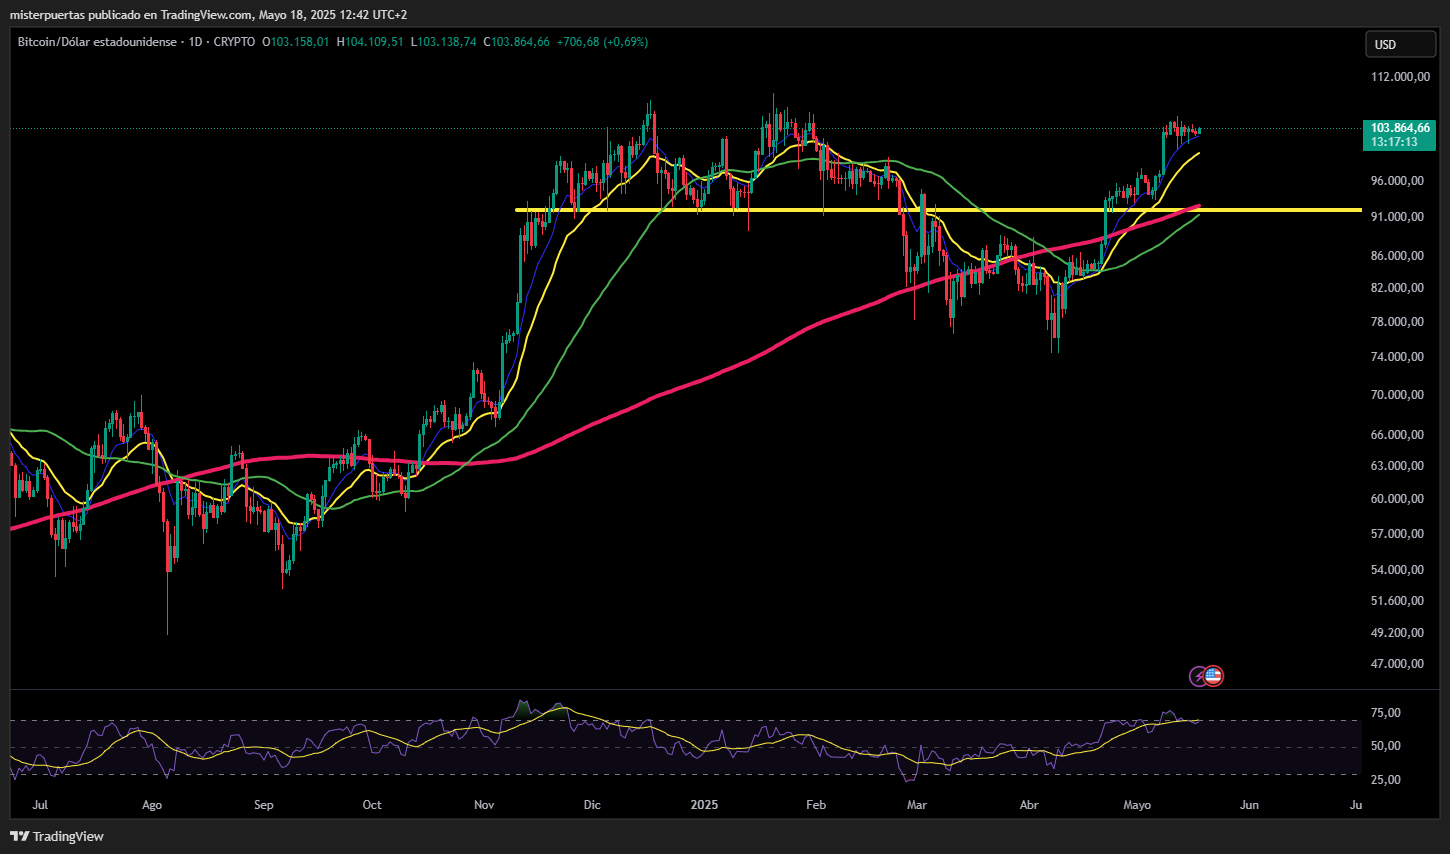
Task: Click the 112.000,00 price axis label
Action: click(1400, 77)
